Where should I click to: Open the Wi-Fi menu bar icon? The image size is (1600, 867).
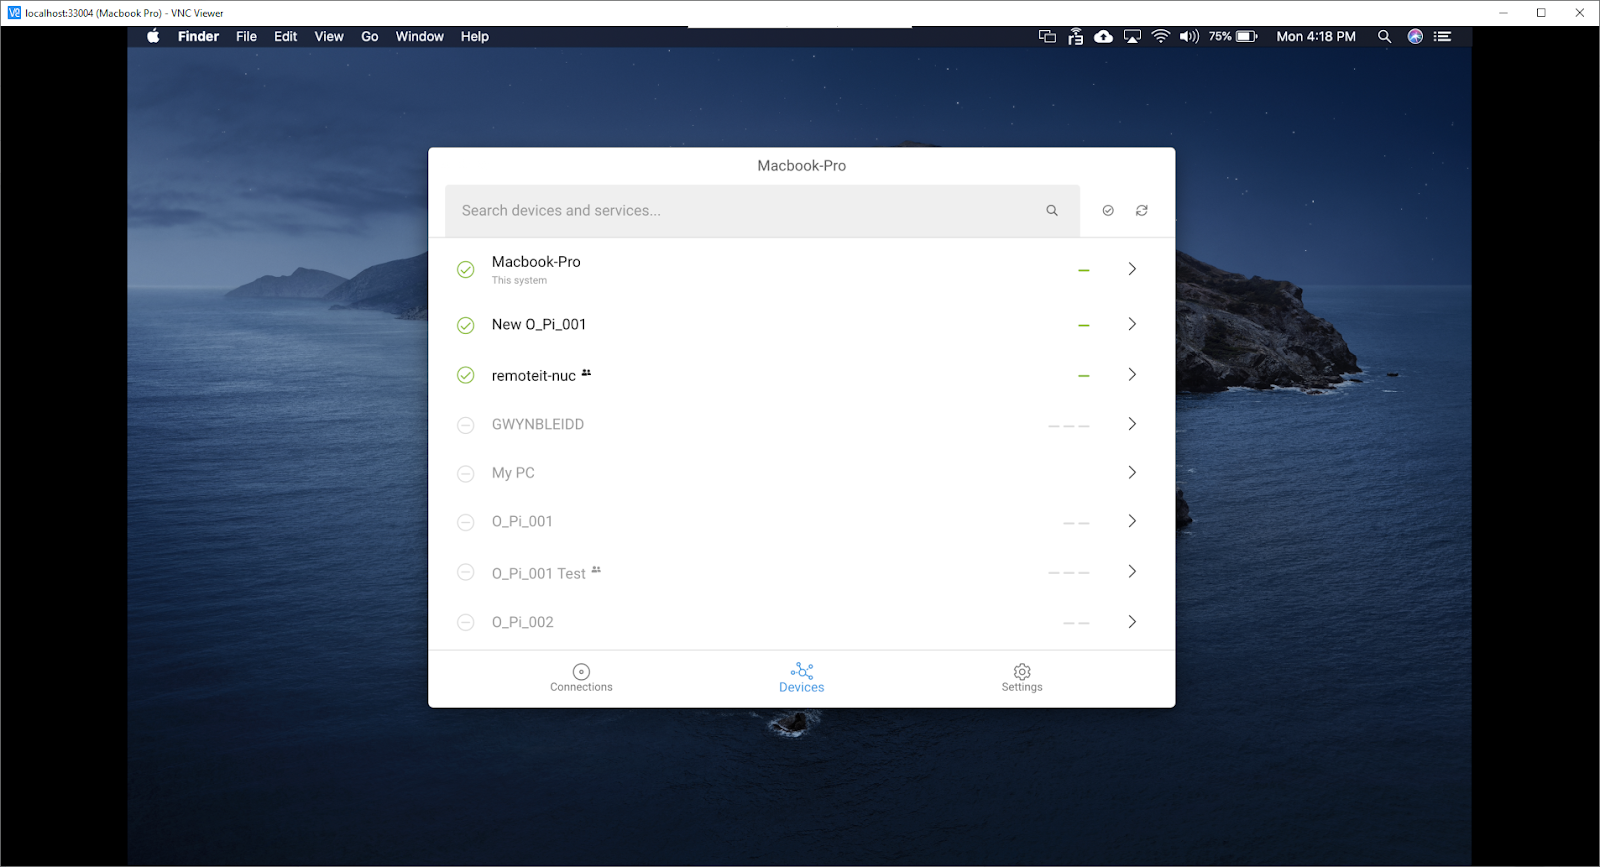point(1161,37)
